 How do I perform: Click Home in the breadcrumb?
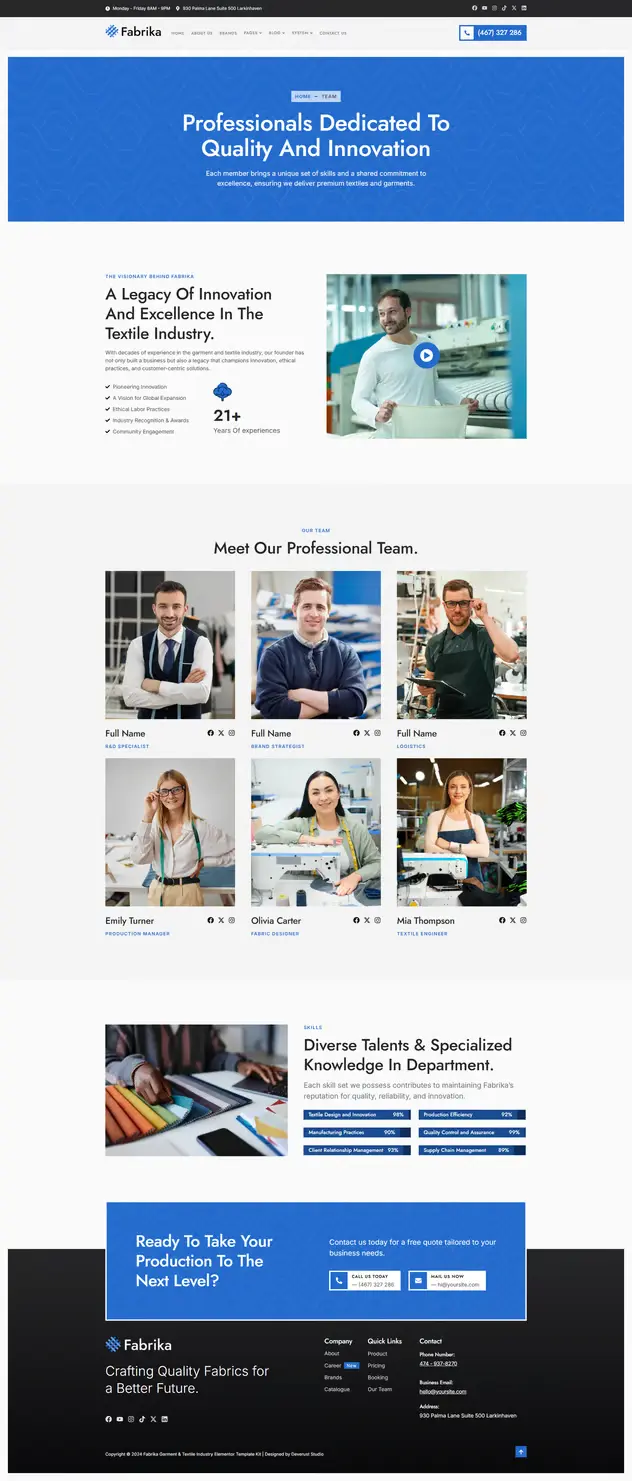pos(303,97)
